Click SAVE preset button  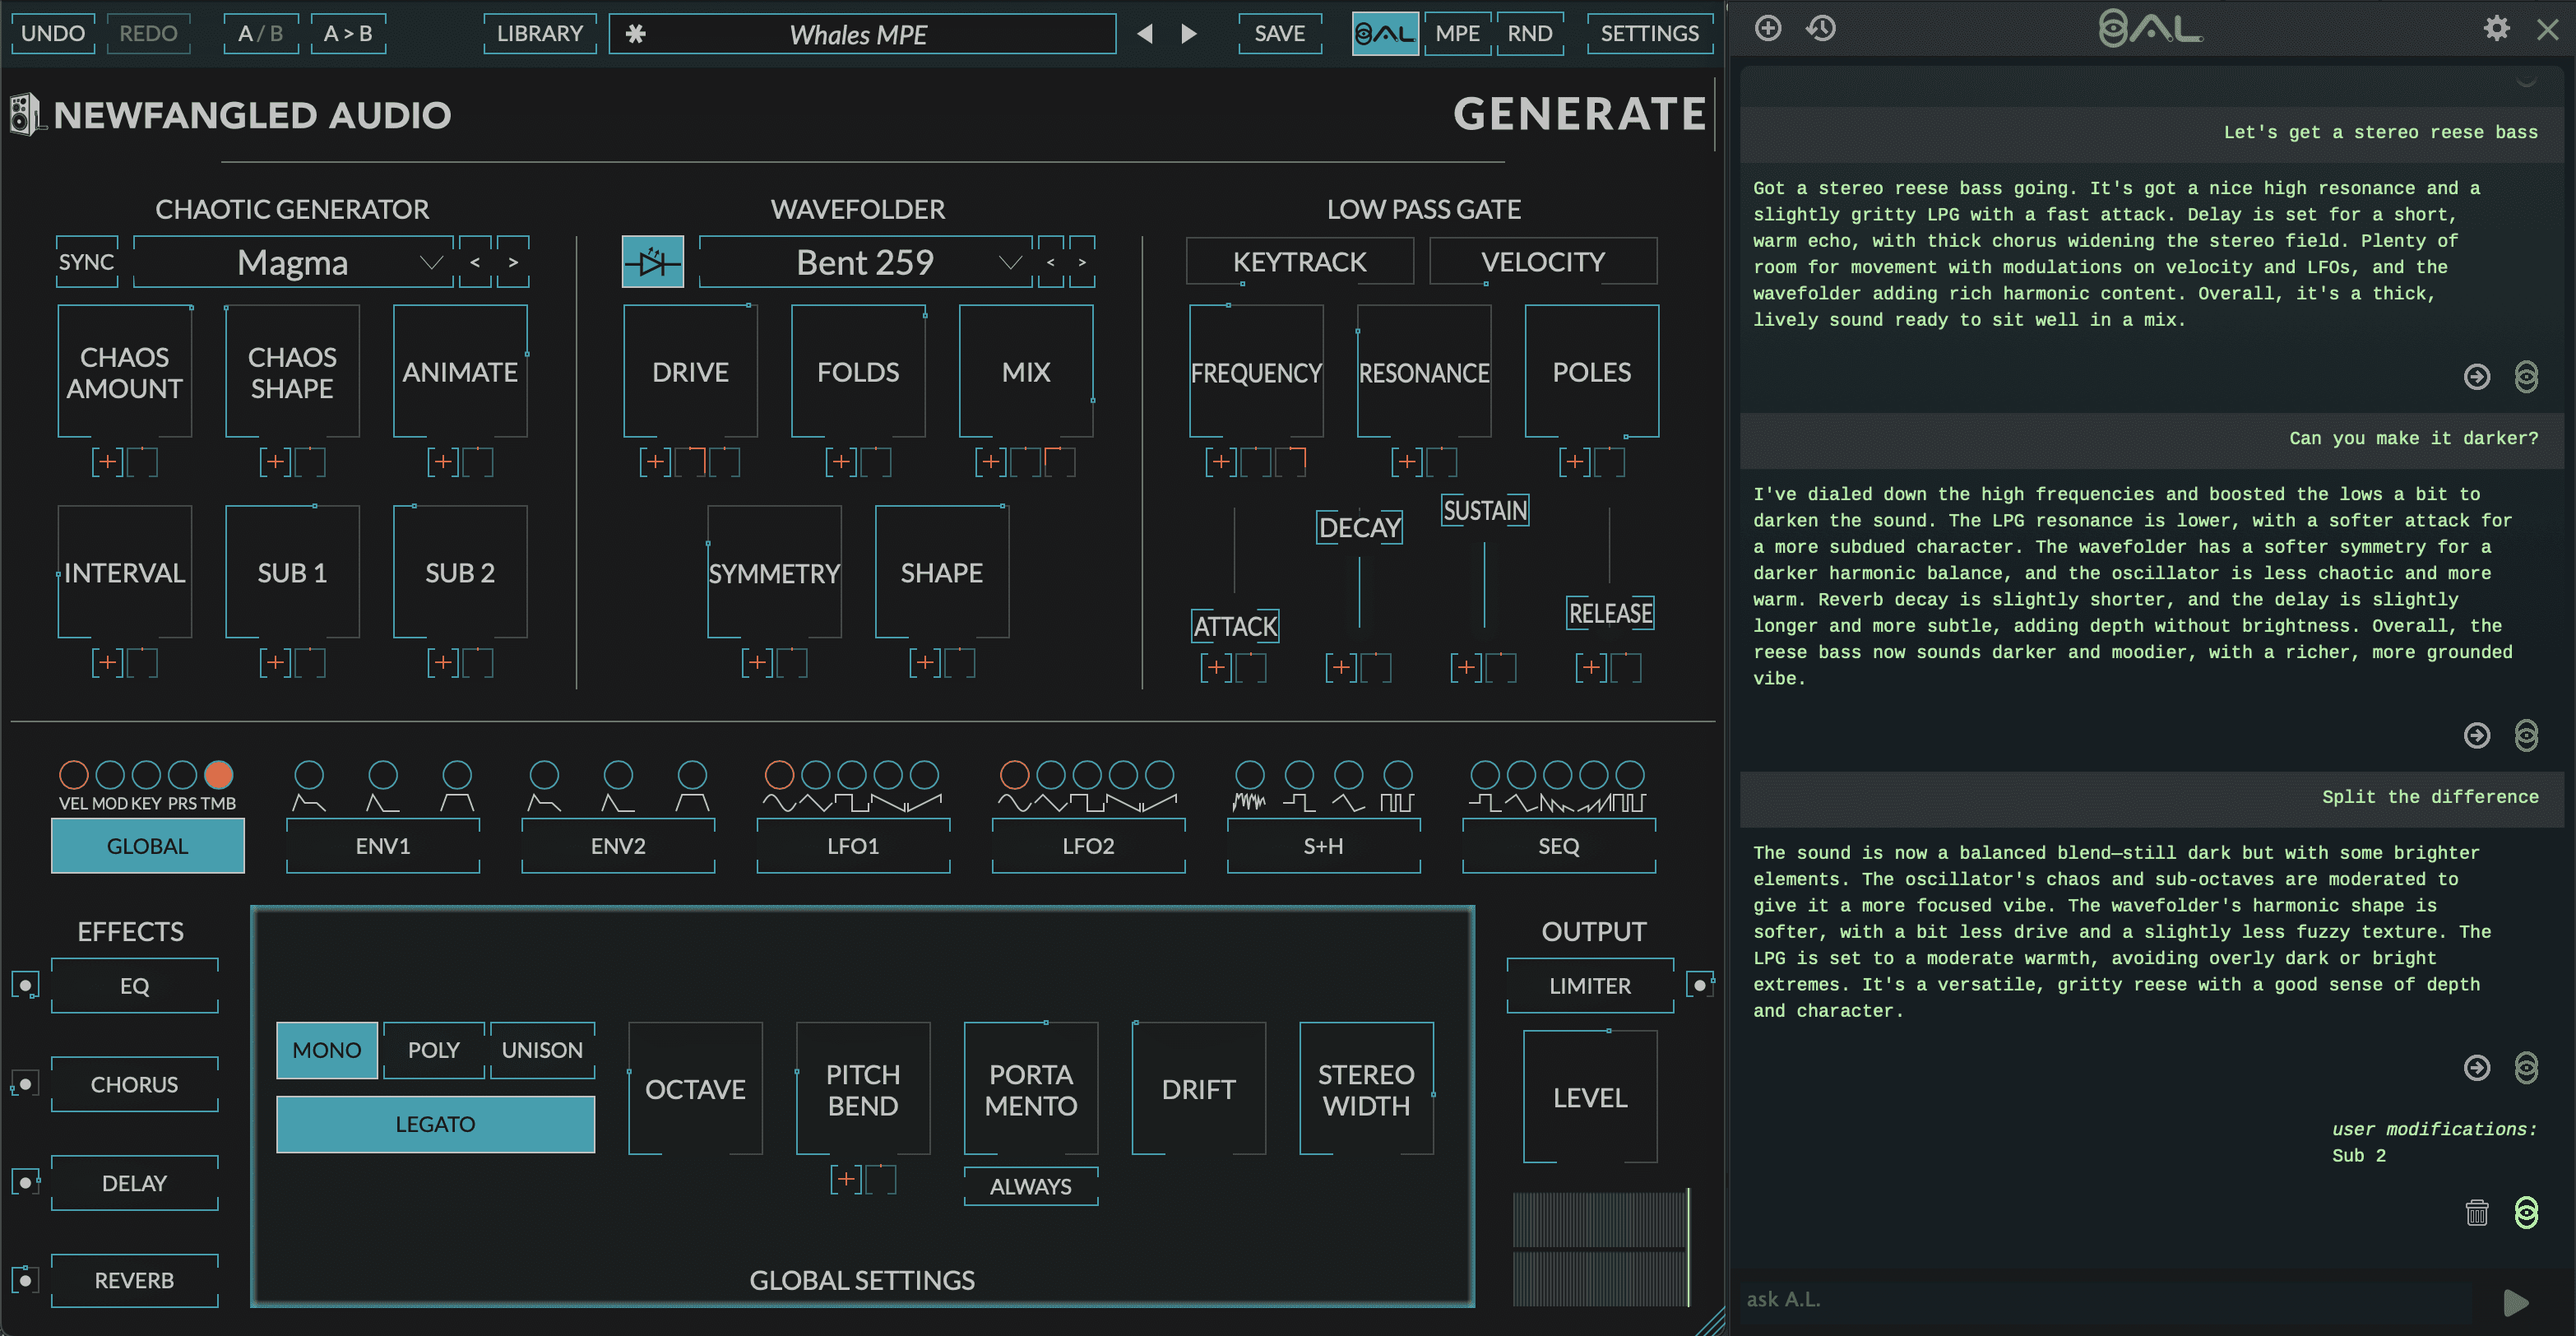coord(1279,34)
